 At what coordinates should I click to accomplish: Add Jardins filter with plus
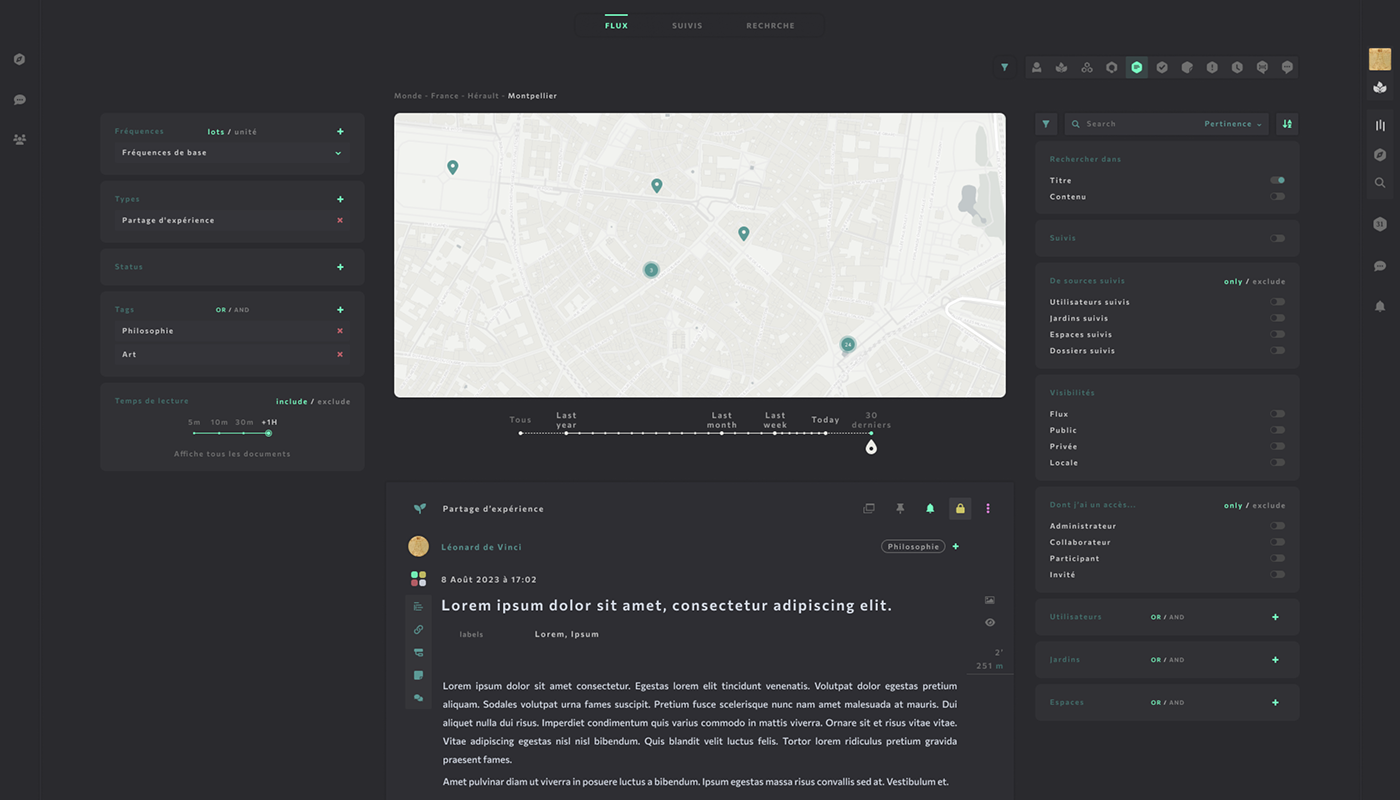(1275, 660)
